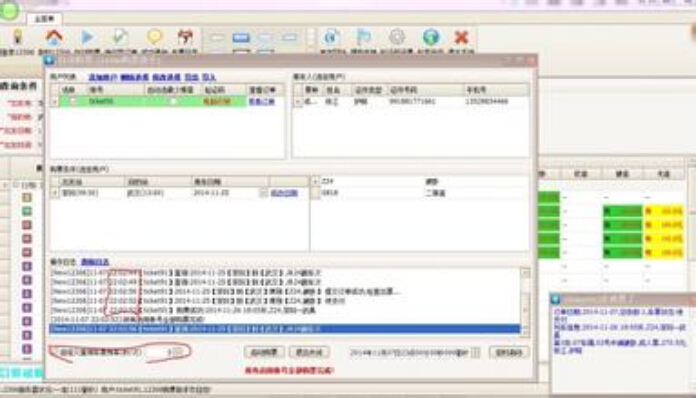Click the house icon in toolbar
This screenshot has width=698, height=398.
pos(54,37)
